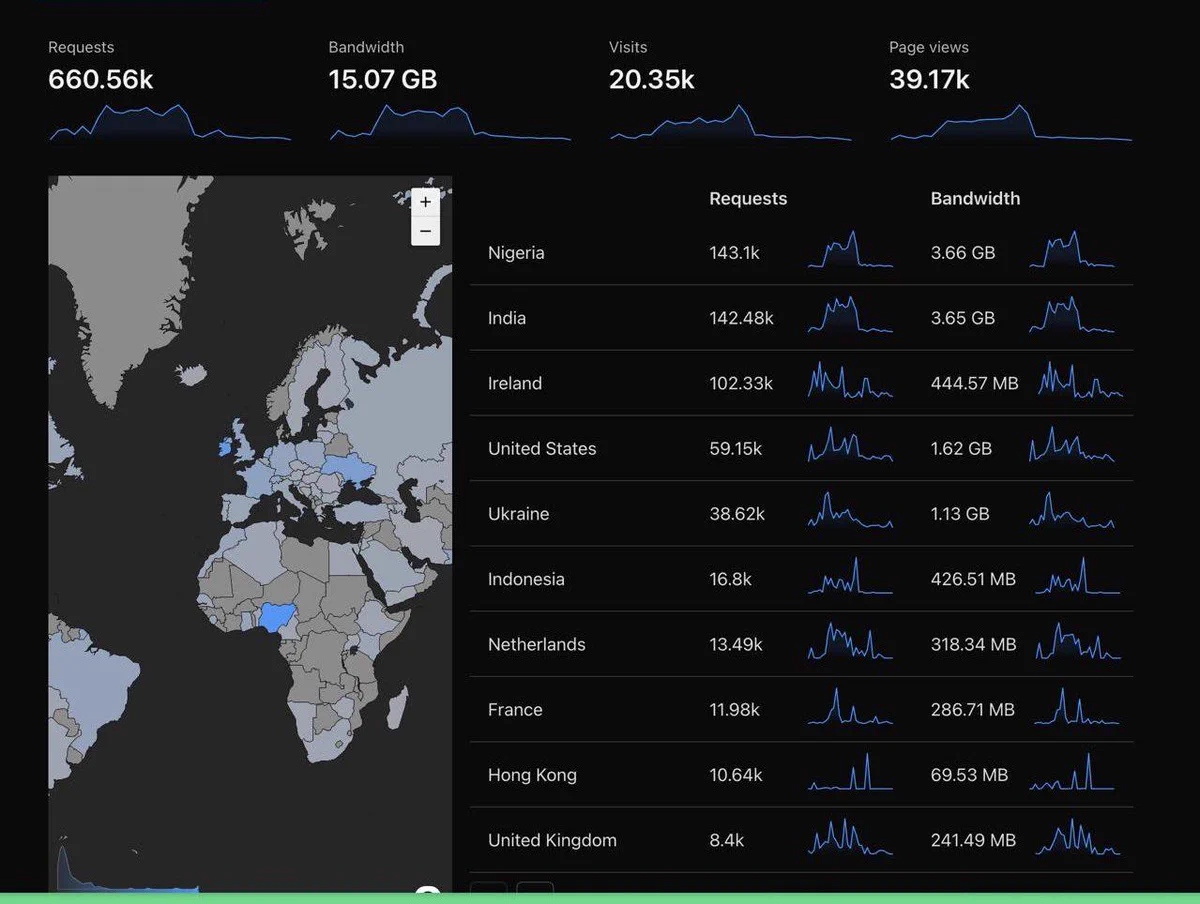Screen dimensions: 1200x904
Task: Select the Indonesia country row
Action: point(801,579)
